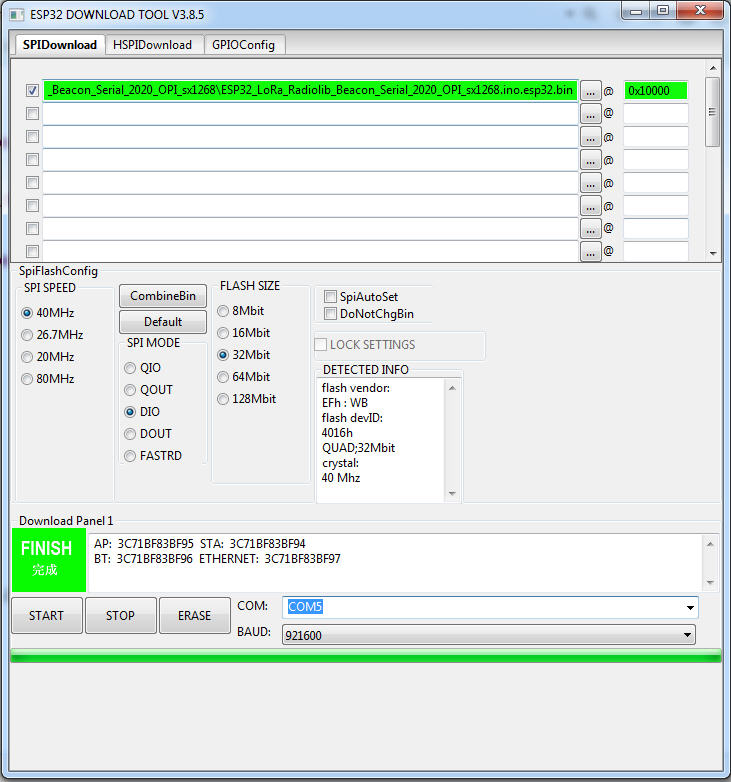Tick the checkbox beside the second file row
The width and height of the screenshot is (731, 782).
32,114
